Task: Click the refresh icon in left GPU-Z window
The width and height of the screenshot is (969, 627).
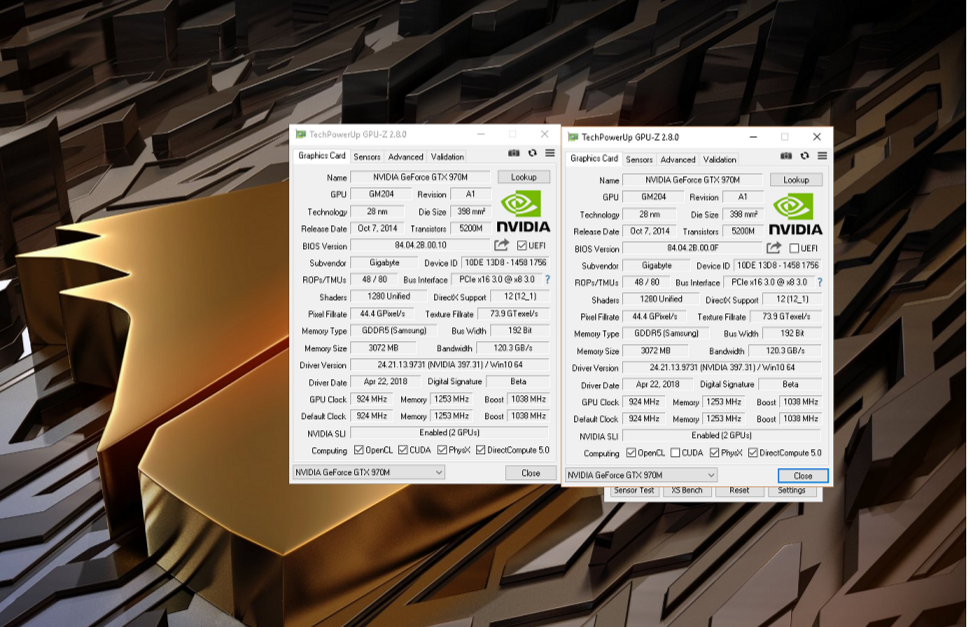Action: click(532, 153)
